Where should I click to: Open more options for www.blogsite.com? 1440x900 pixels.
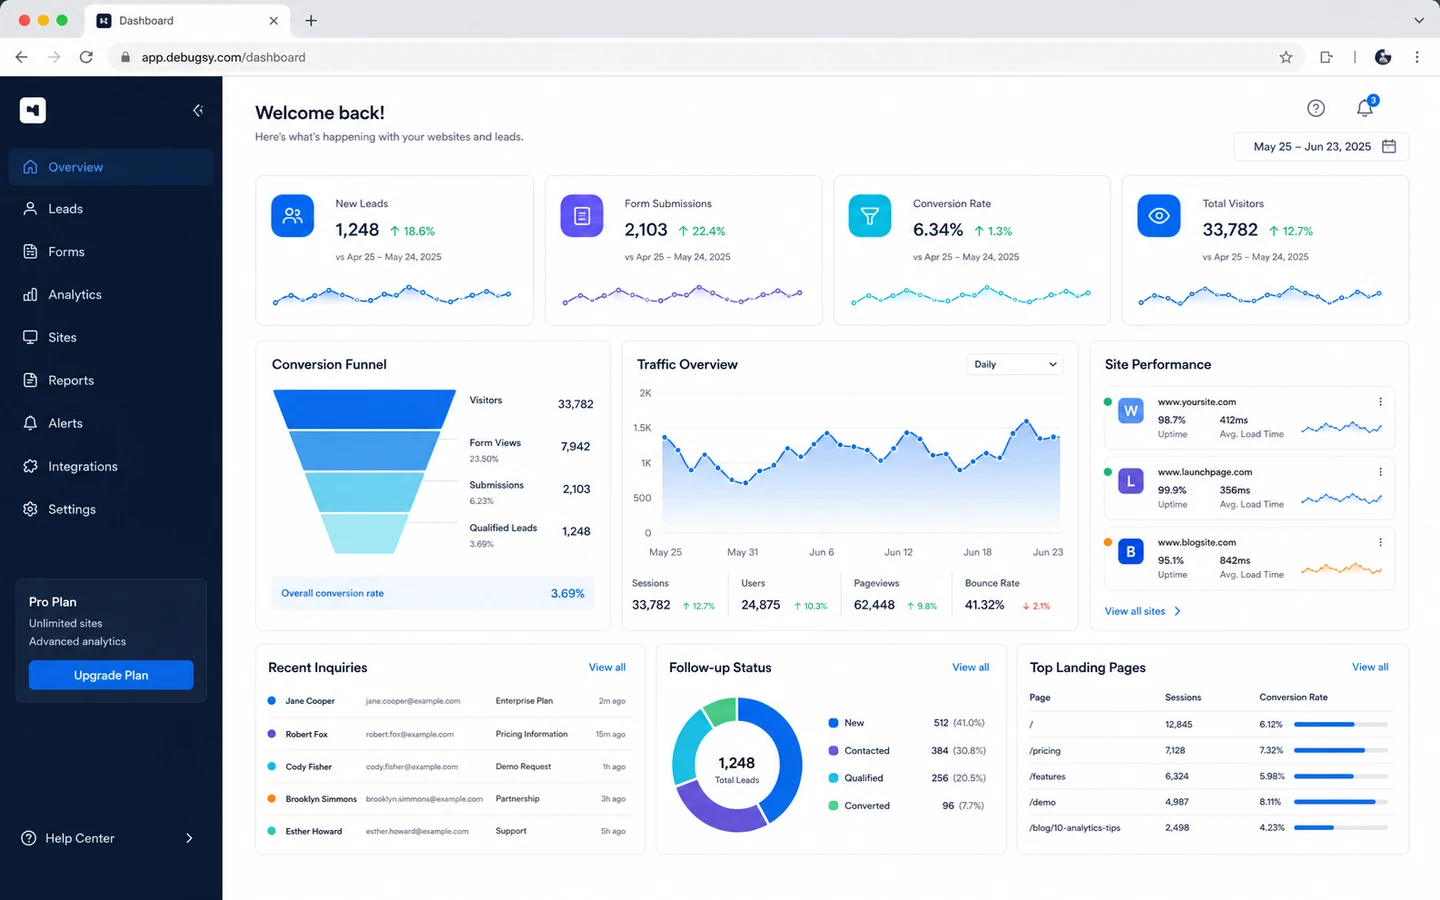click(x=1380, y=542)
